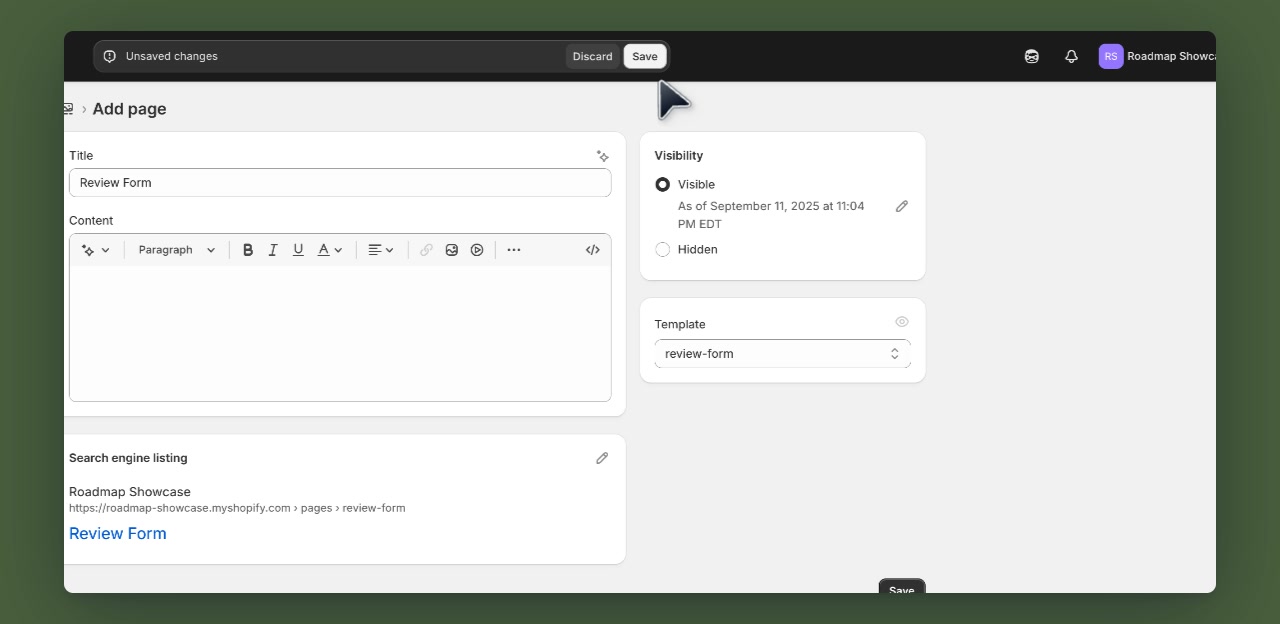Edit the search engine listing
This screenshot has width=1280, height=624.
[602, 458]
